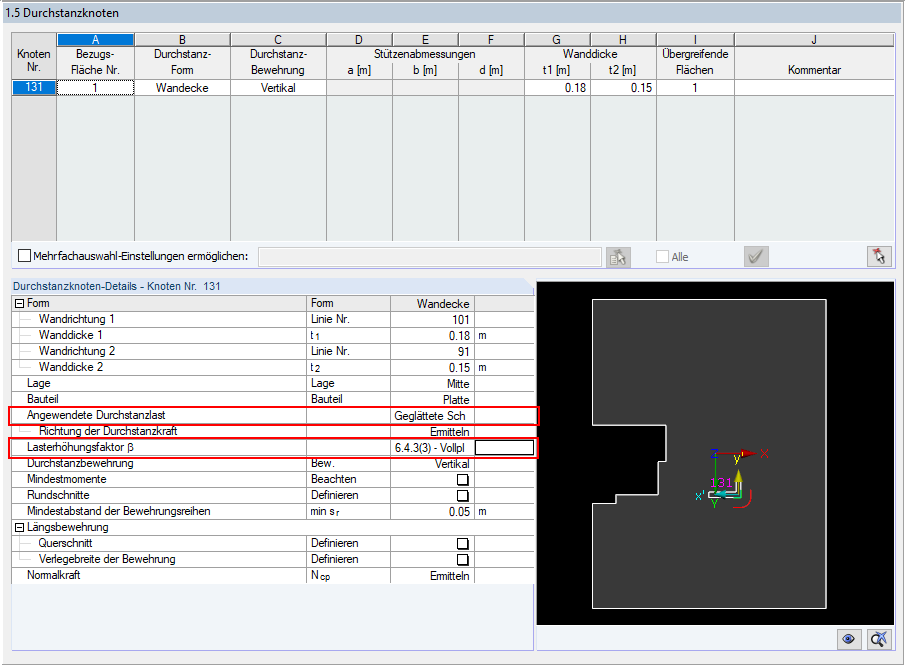Click Übergreifende Flächen cell value 1
The width and height of the screenshot is (906, 667).
pyautogui.click(x=695, y=88)
